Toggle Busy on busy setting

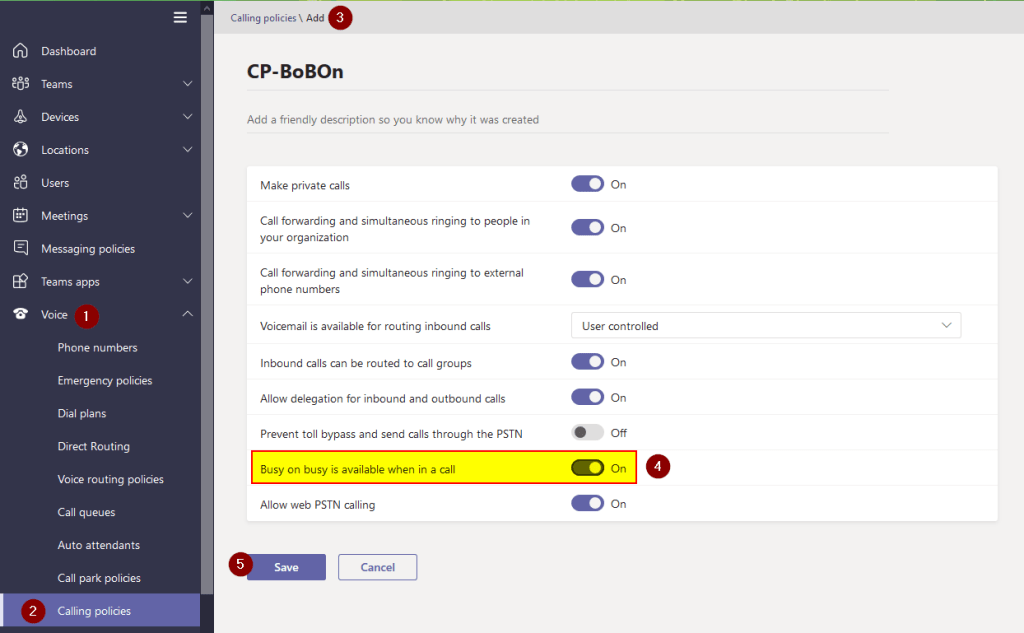point(587,468)
